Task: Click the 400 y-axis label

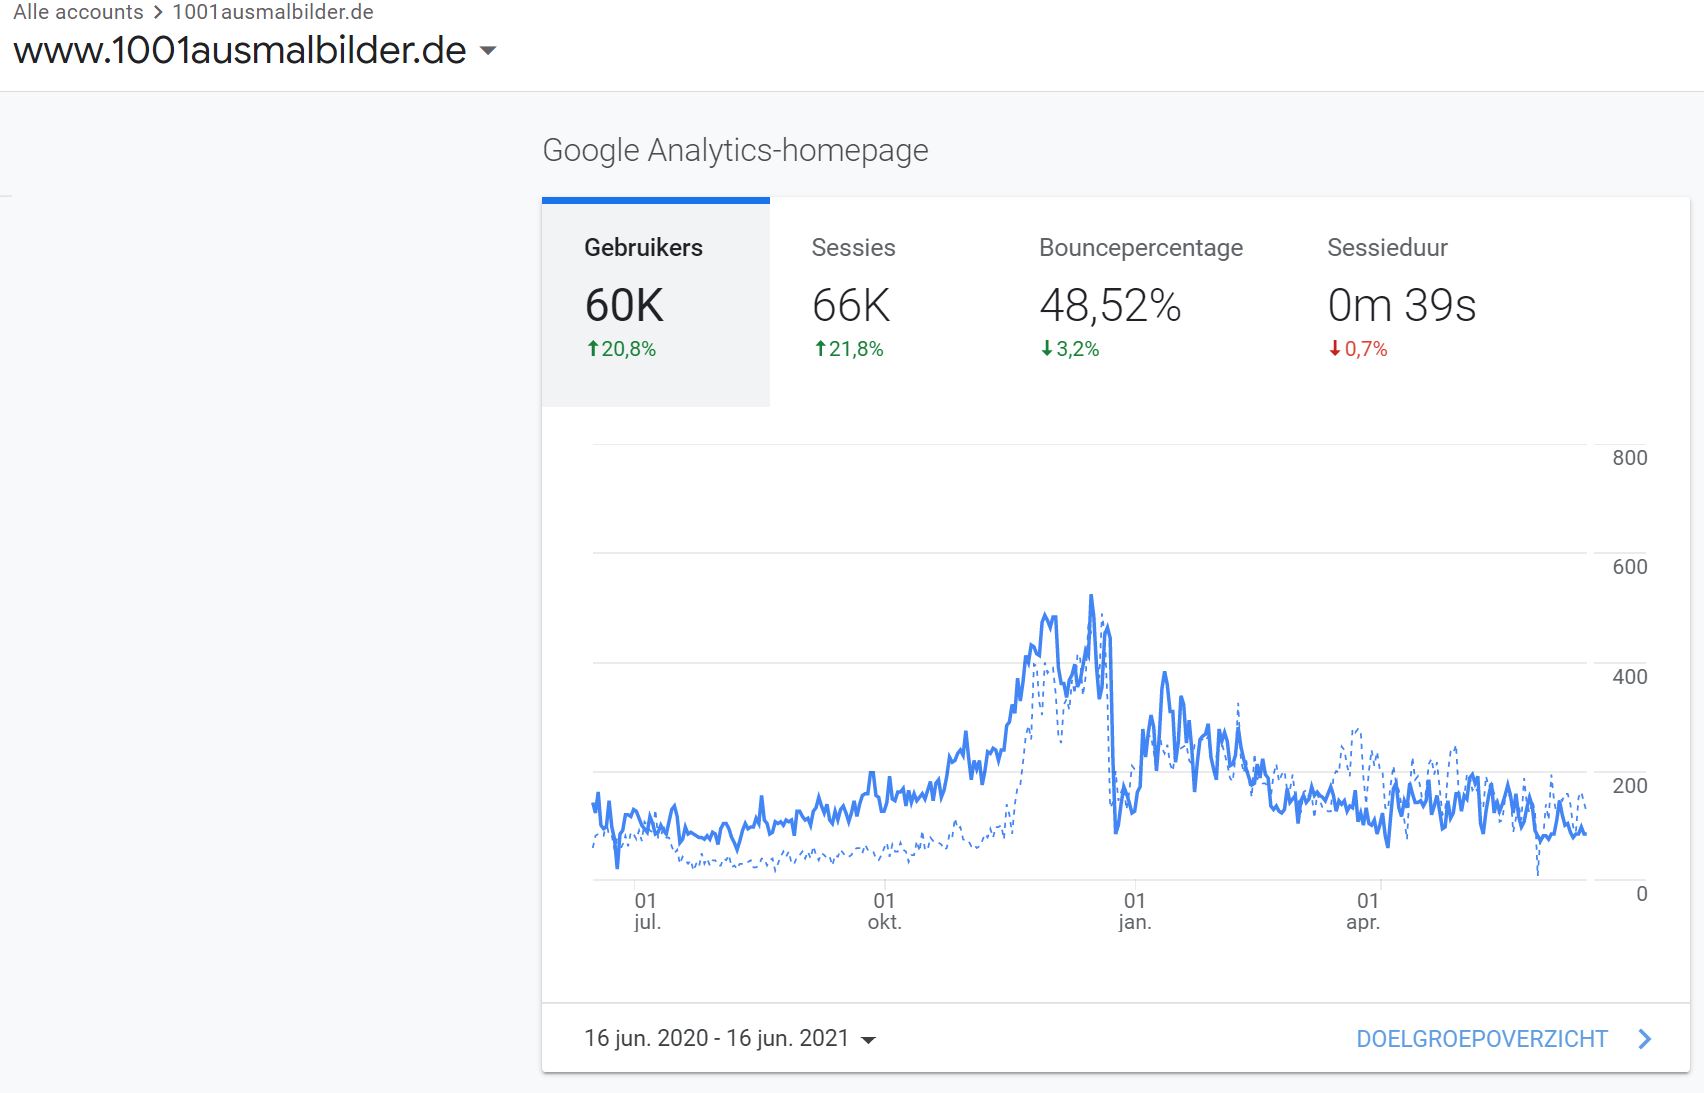Action: 1629,677
